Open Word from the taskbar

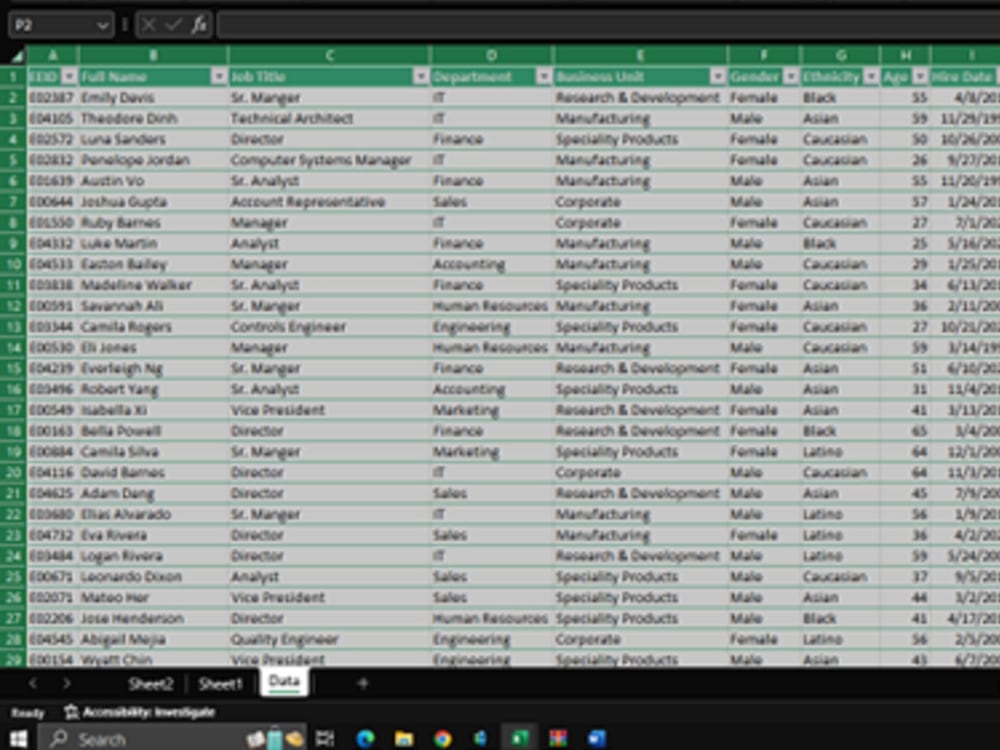coord(597,739)
